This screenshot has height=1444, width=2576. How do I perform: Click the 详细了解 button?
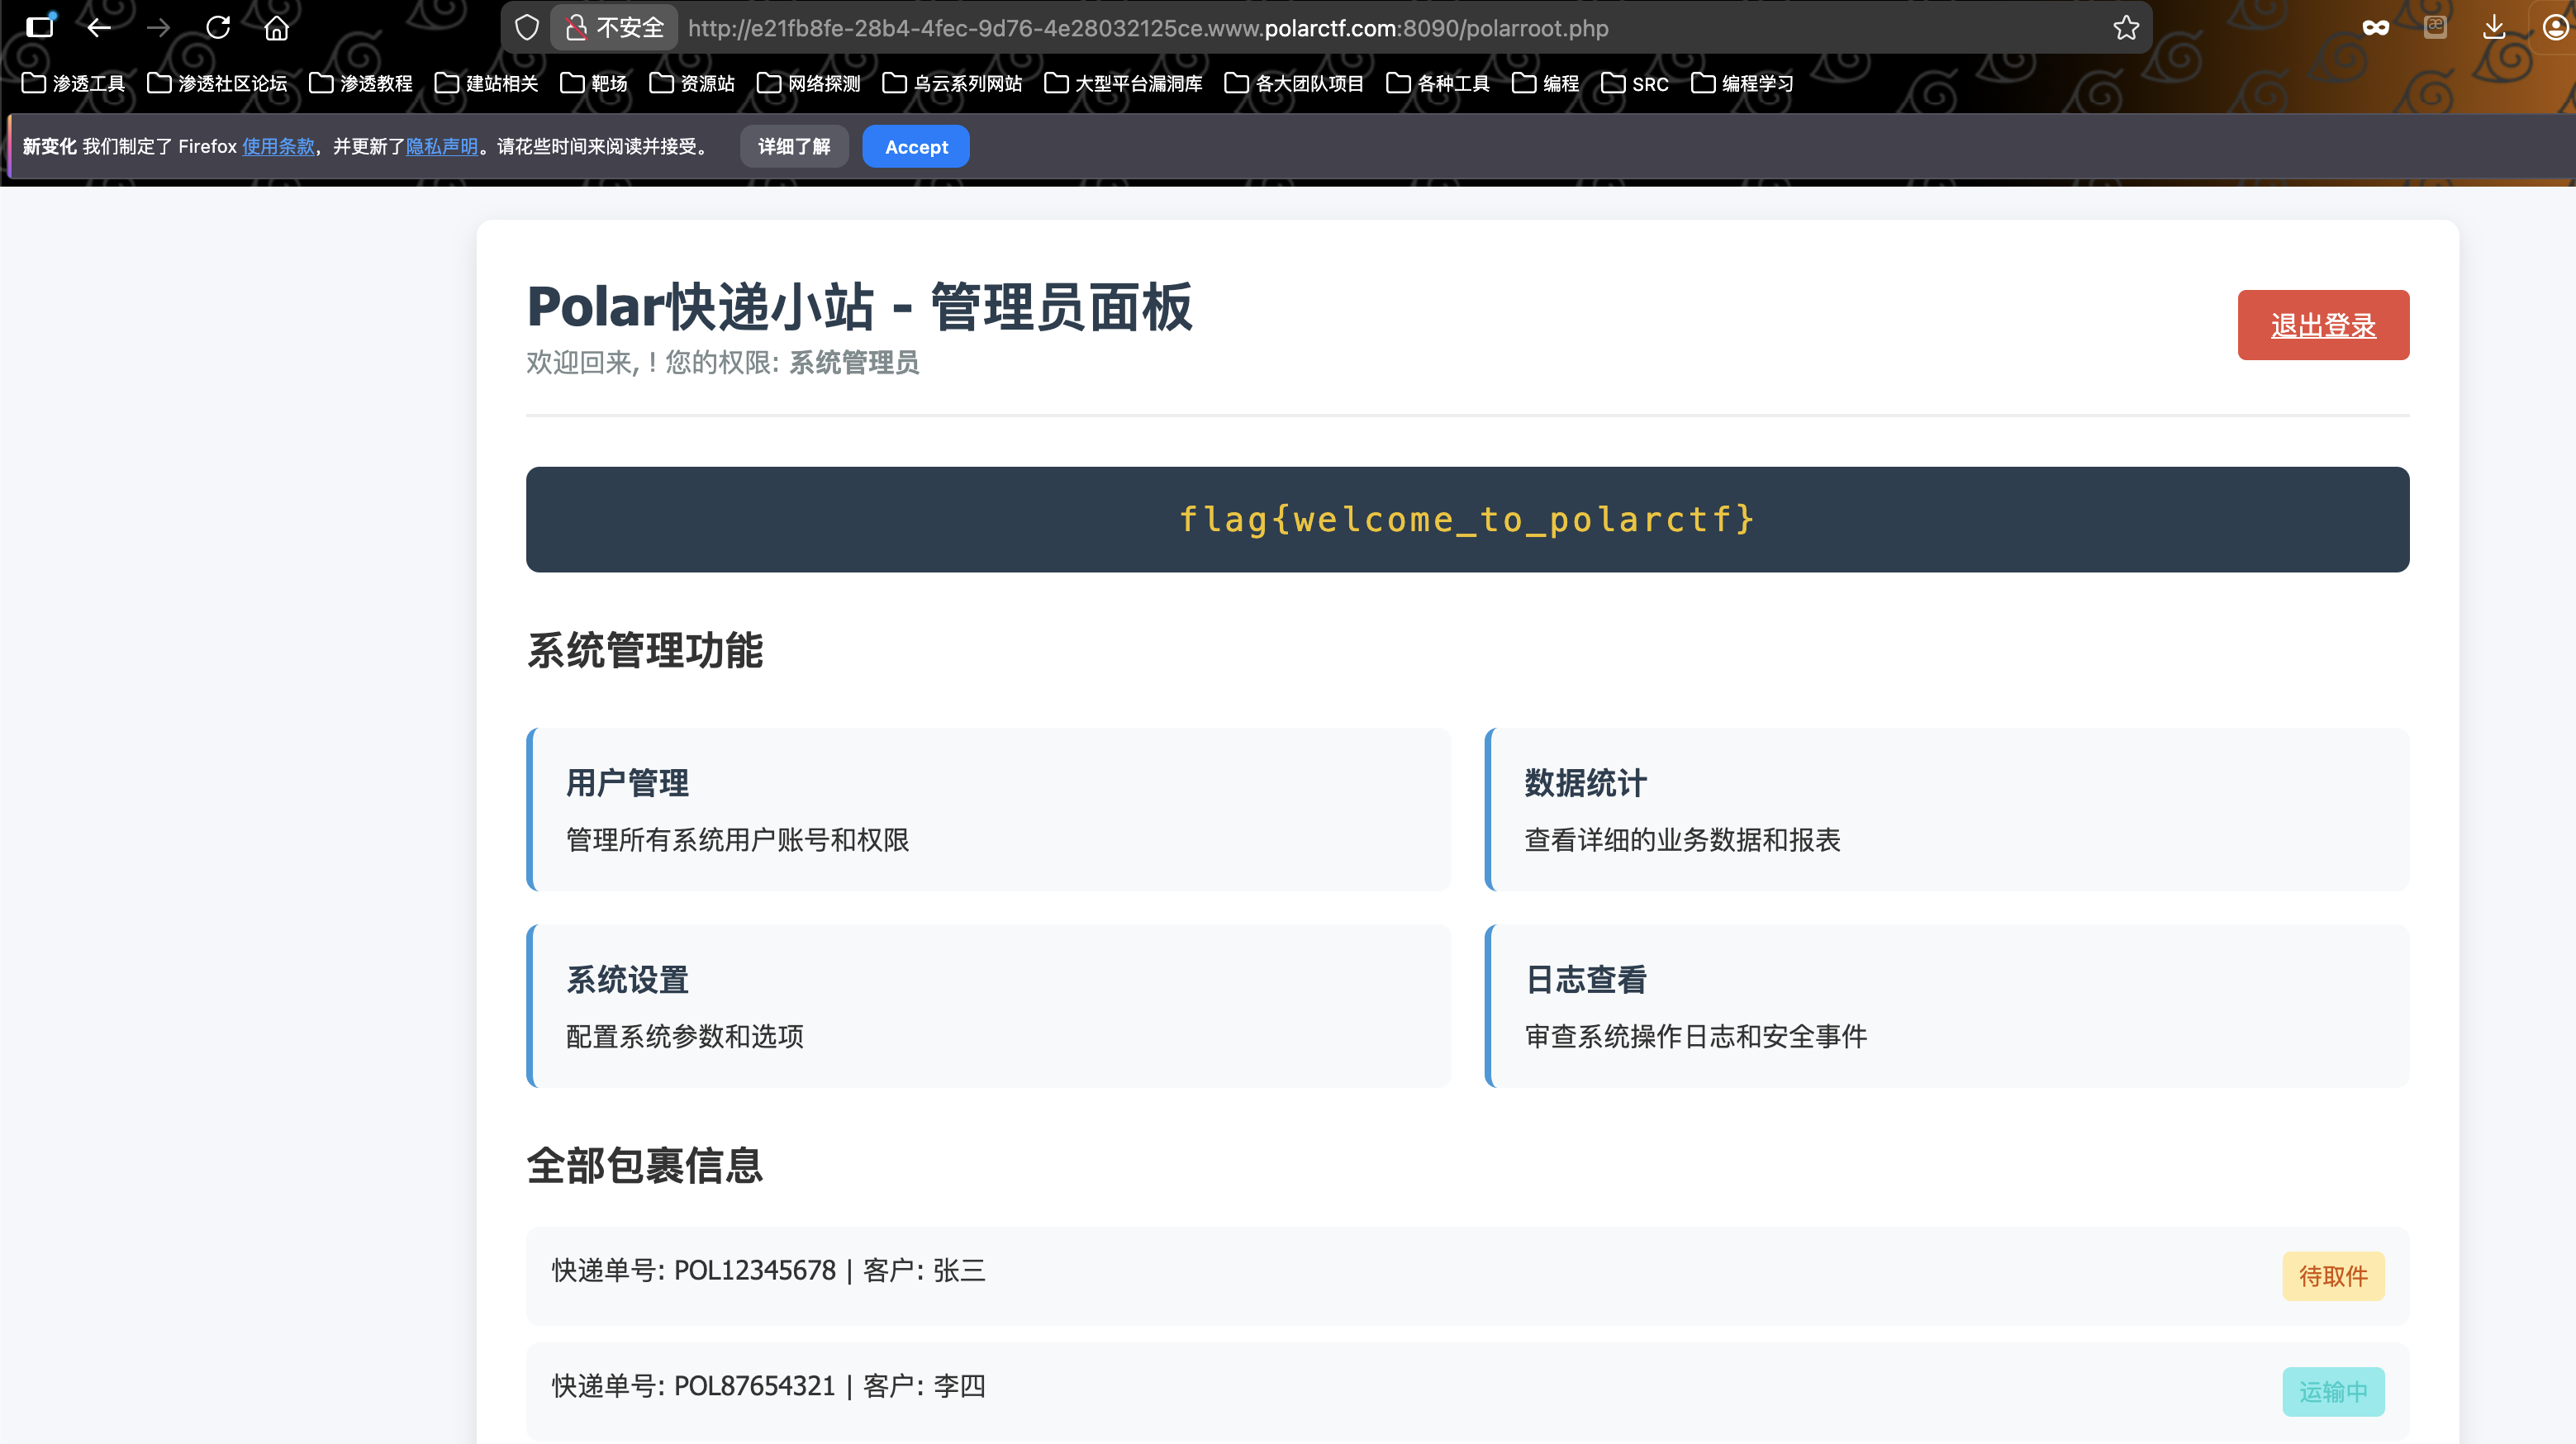click(x=793, y=147)
